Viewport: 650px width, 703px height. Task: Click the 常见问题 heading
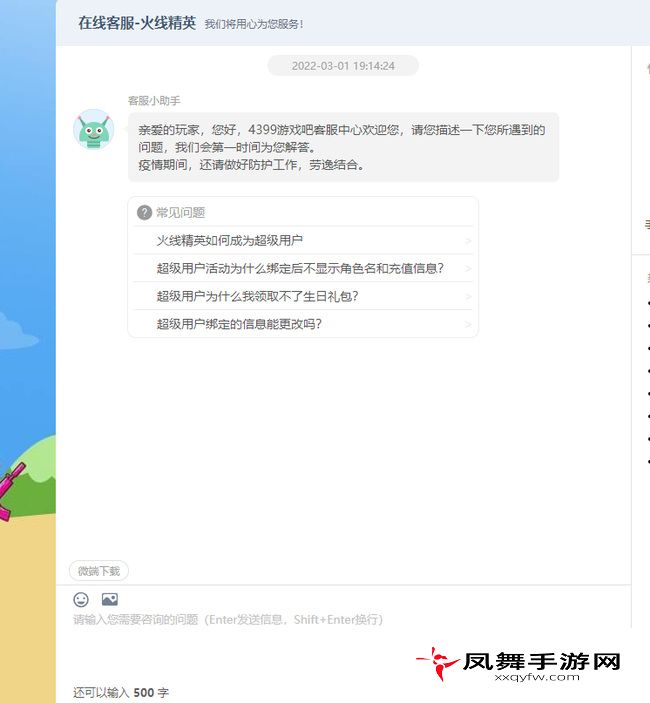[x=180, y=213]
